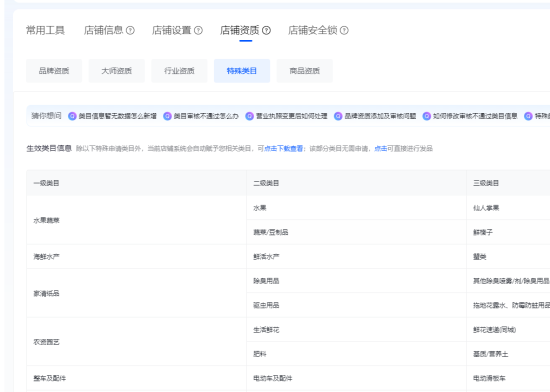Select the 特殊类目 sub-tab
Image resolution: width=550 pixels, height=392 pixels.
click(x=242, y=71)
